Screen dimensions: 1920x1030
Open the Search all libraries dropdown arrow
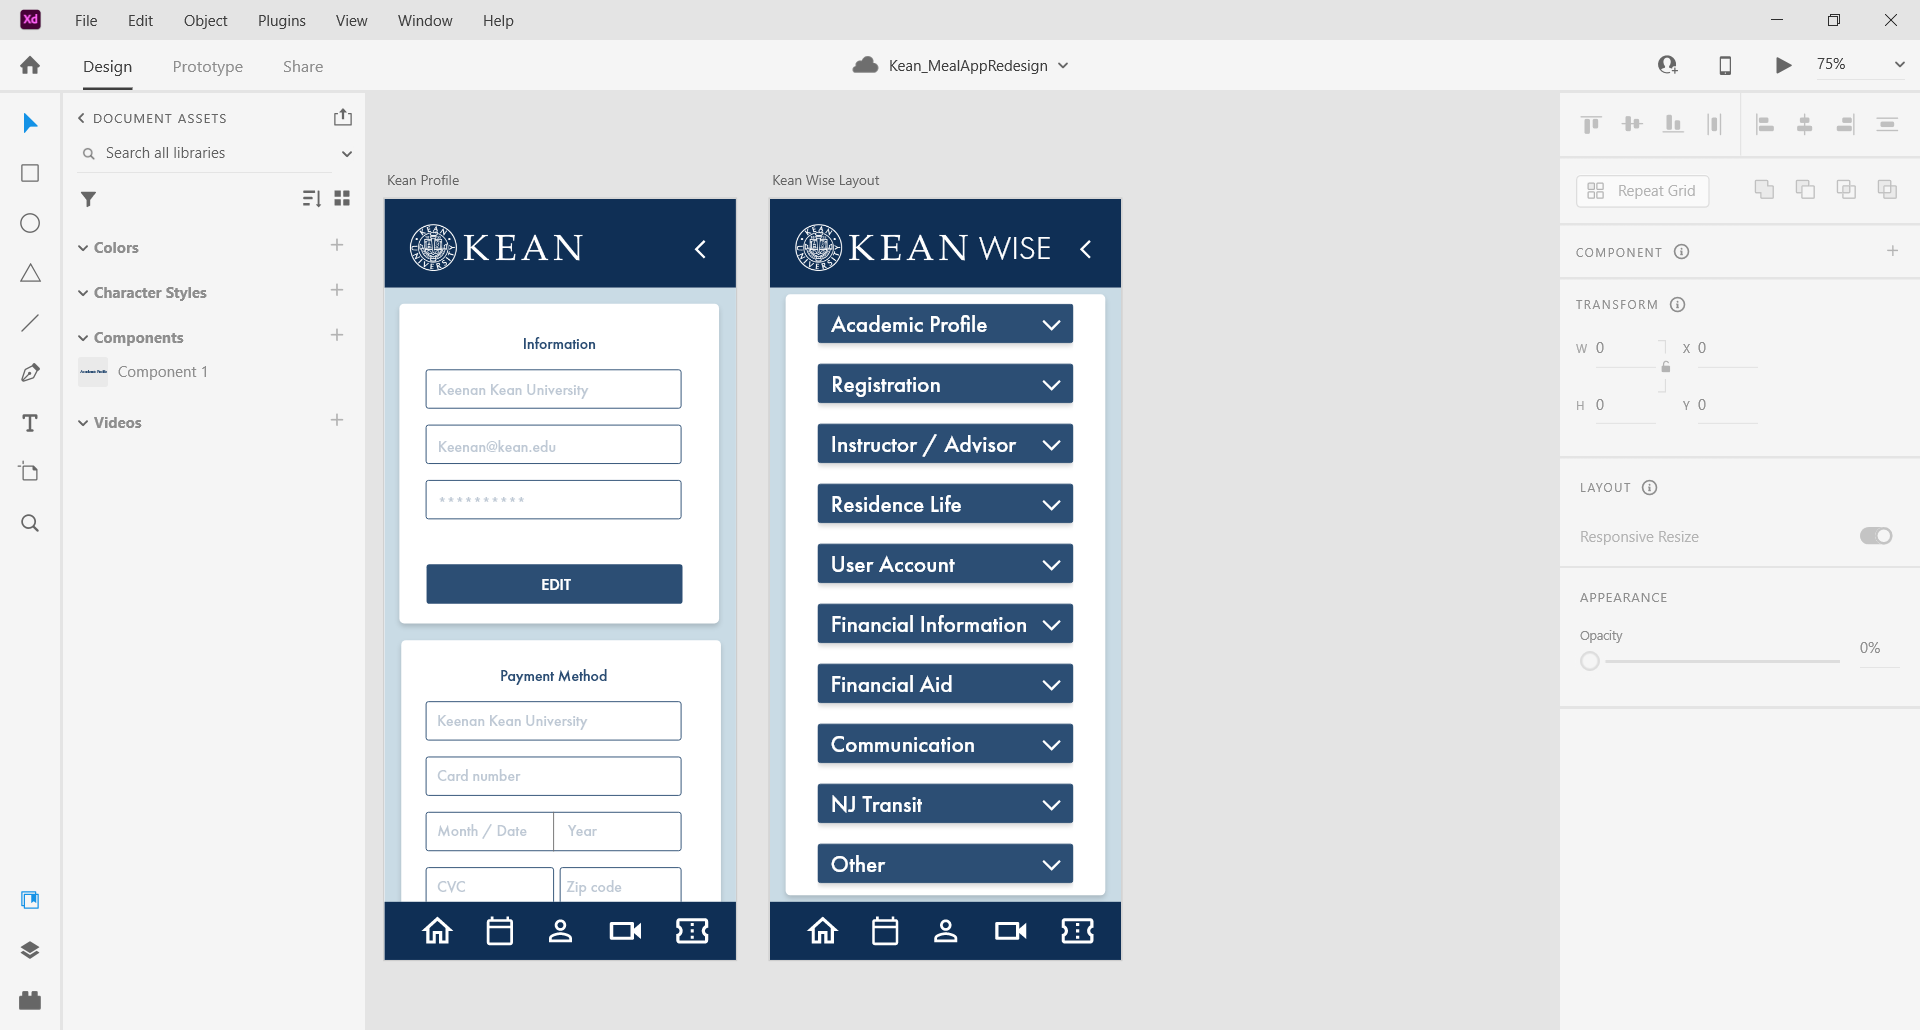click(347, 154)
